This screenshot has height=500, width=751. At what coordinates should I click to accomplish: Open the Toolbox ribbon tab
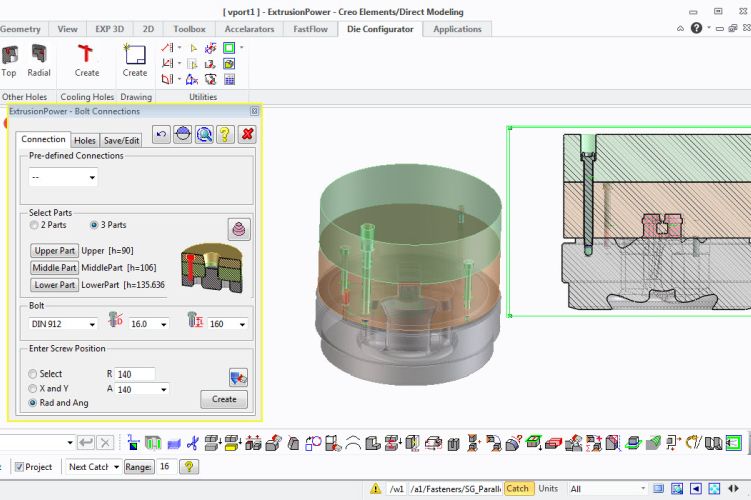coord(189,29)
